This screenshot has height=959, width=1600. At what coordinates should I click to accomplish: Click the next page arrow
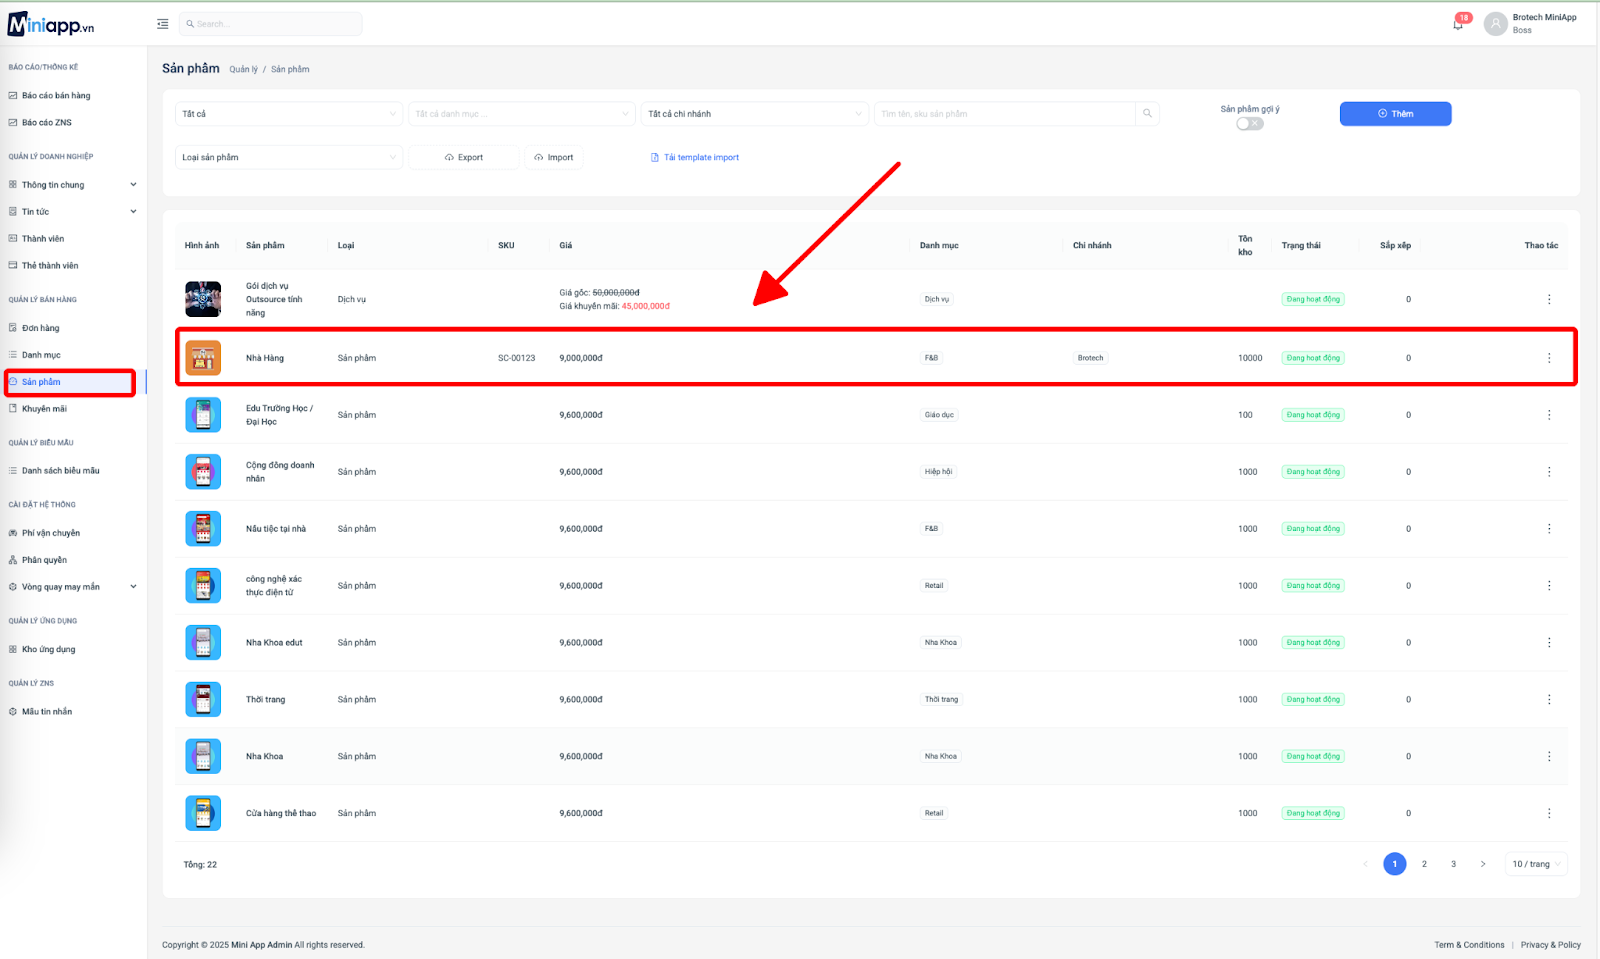click(x=1483, y=864)
